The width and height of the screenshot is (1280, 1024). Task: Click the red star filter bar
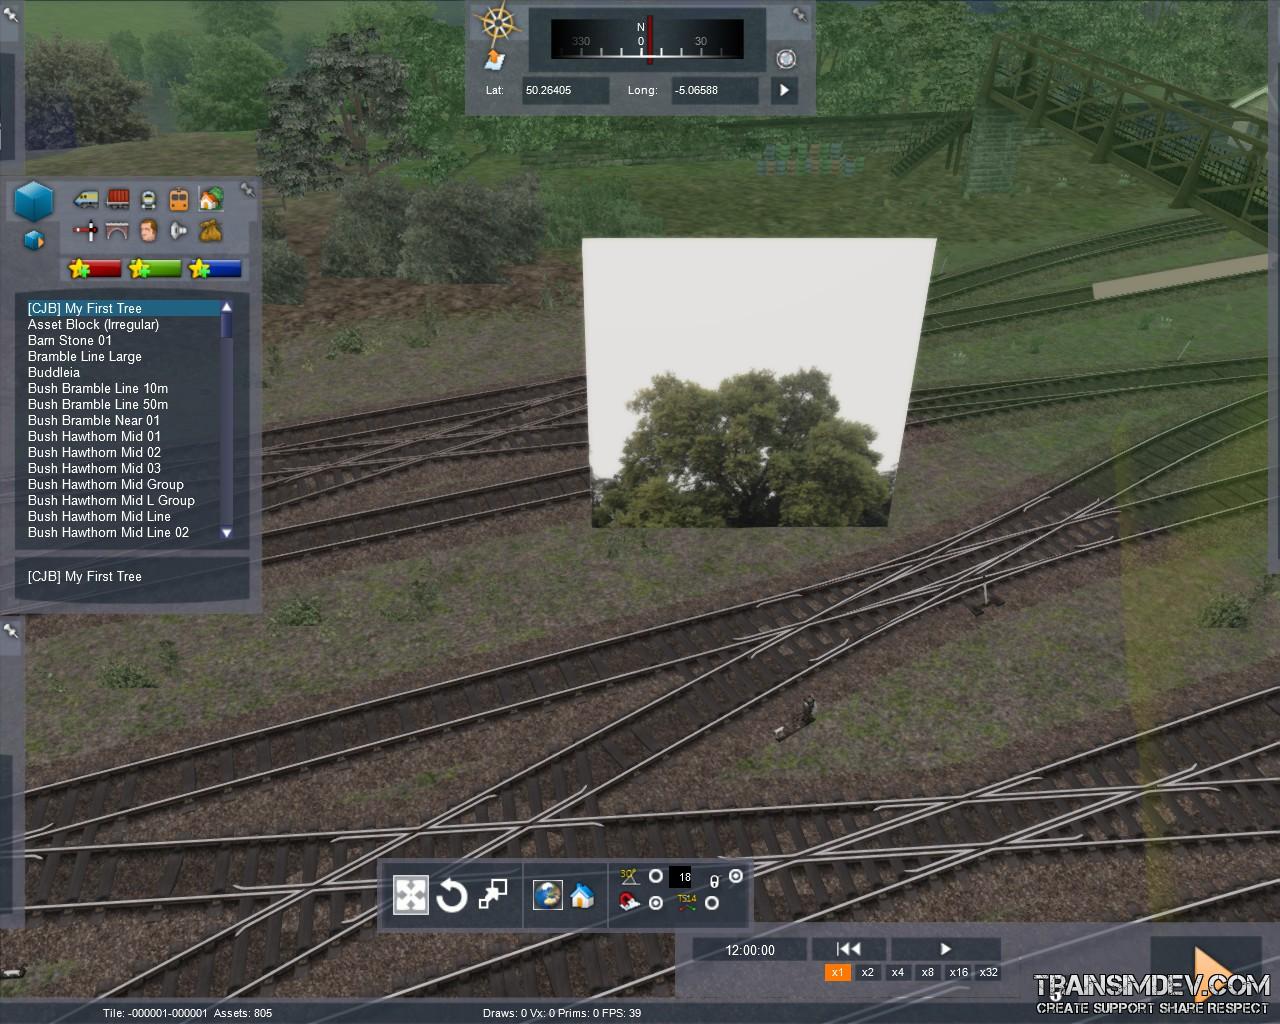pyautogui.click(x=95, y=268)
